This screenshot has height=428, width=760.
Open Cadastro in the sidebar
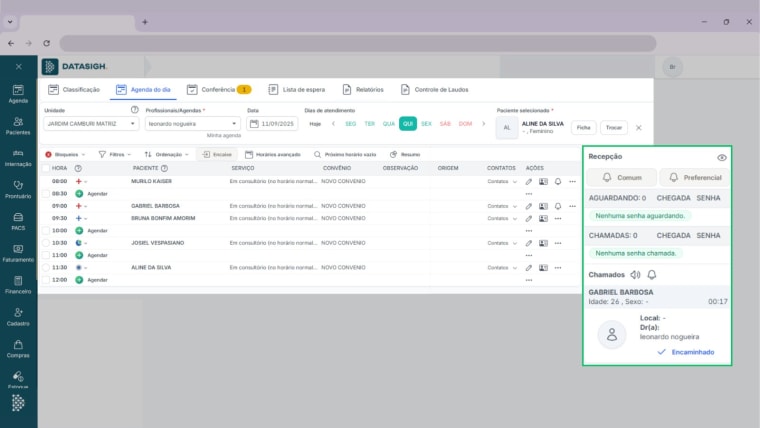[18, 317]
